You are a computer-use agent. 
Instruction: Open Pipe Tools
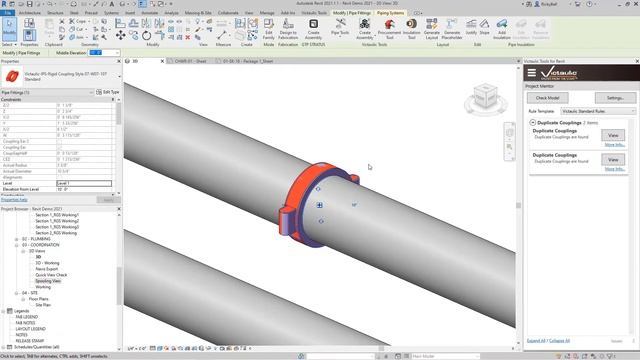340,28
